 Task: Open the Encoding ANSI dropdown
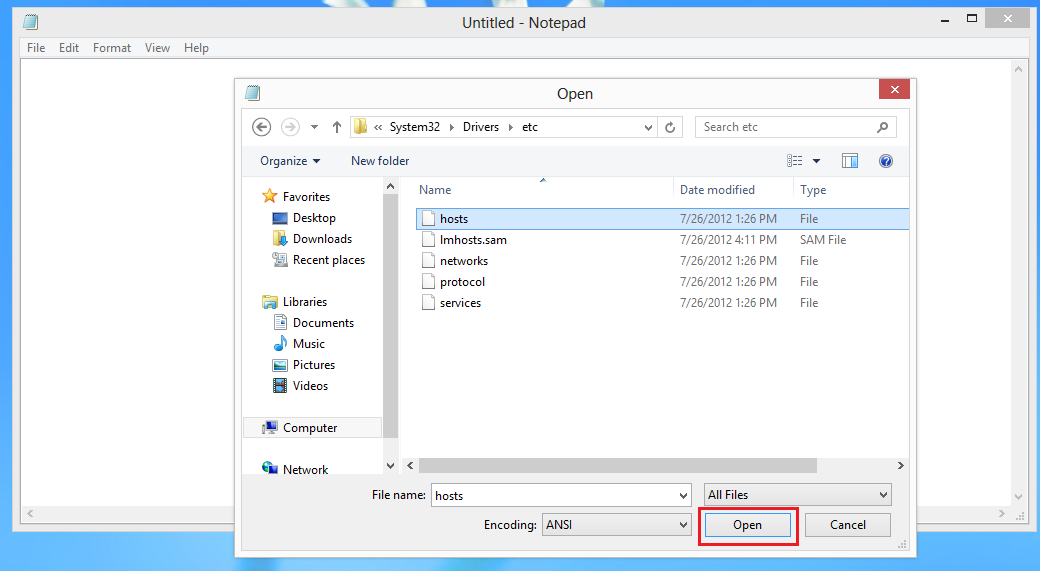click(616, 525)
